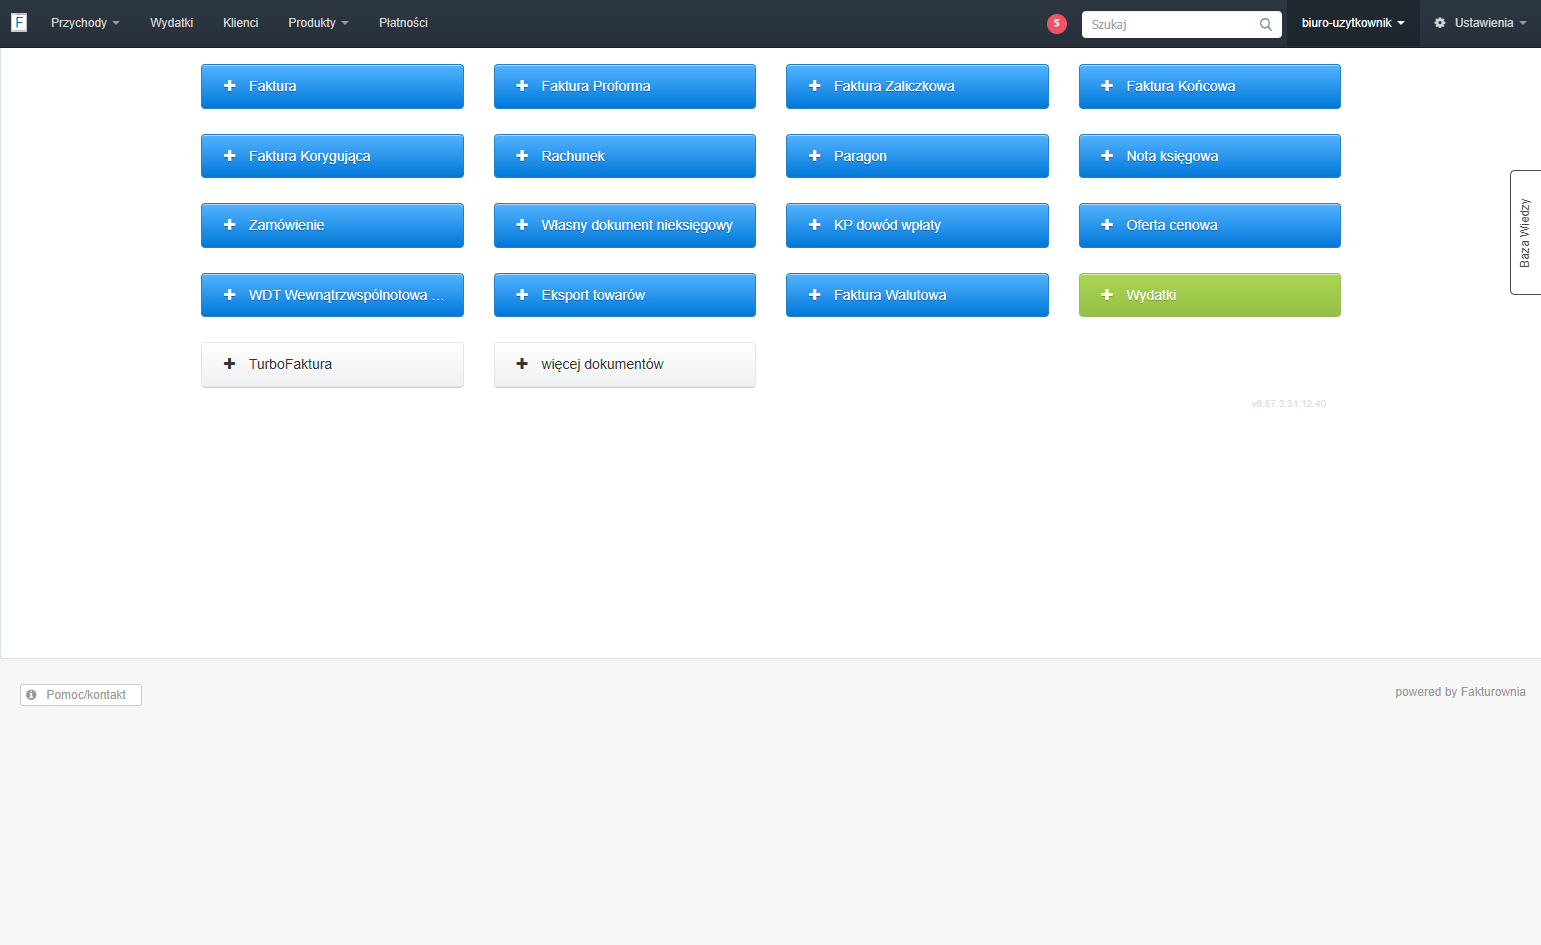Click the plus icon on Zamówienie
The height and width of the screenshot is (945, 1541).
(x=229, y=225)
